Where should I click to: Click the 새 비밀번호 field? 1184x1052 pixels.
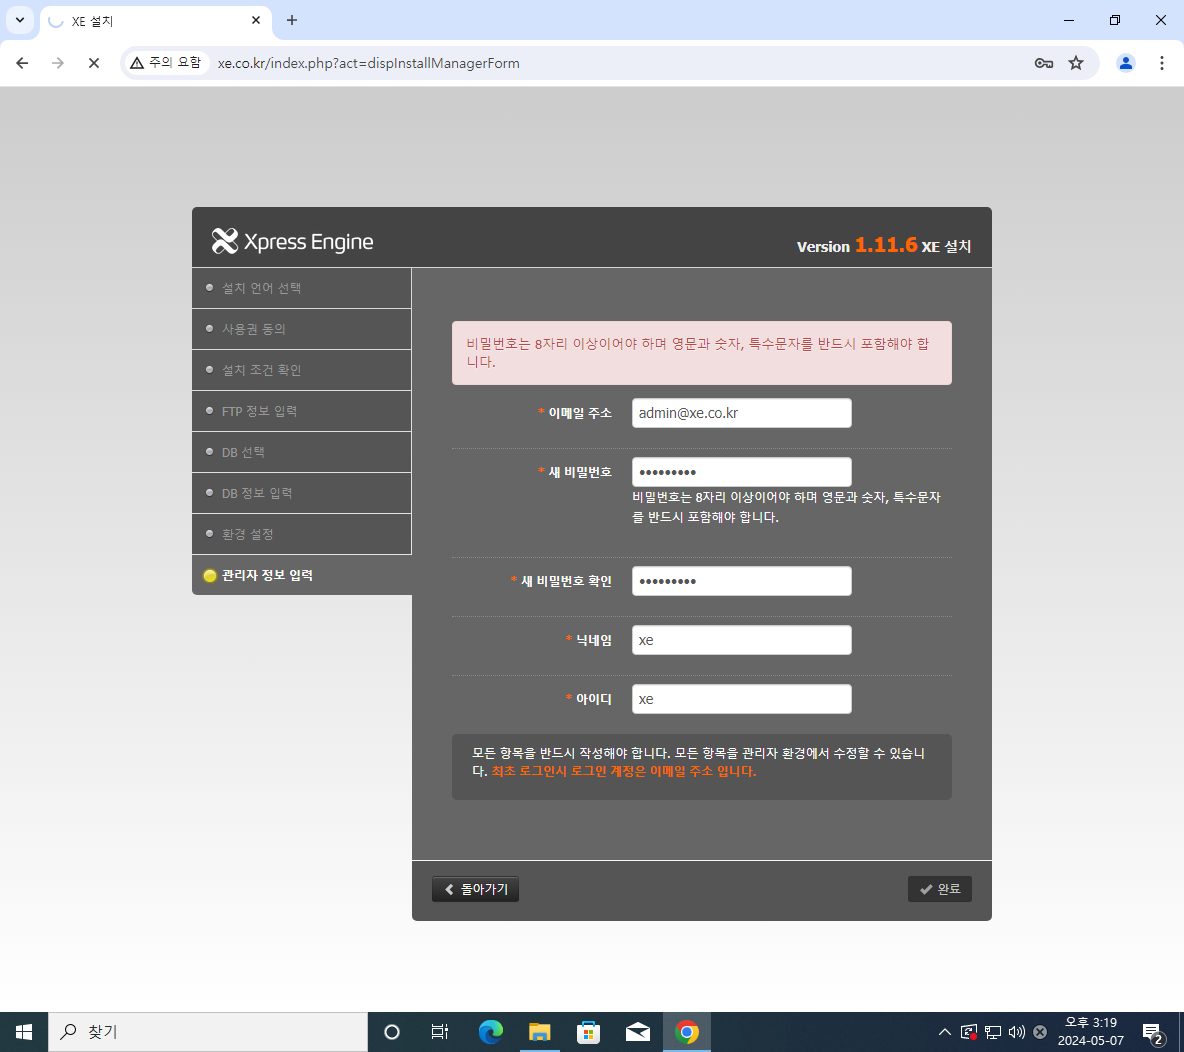point(742,472)
